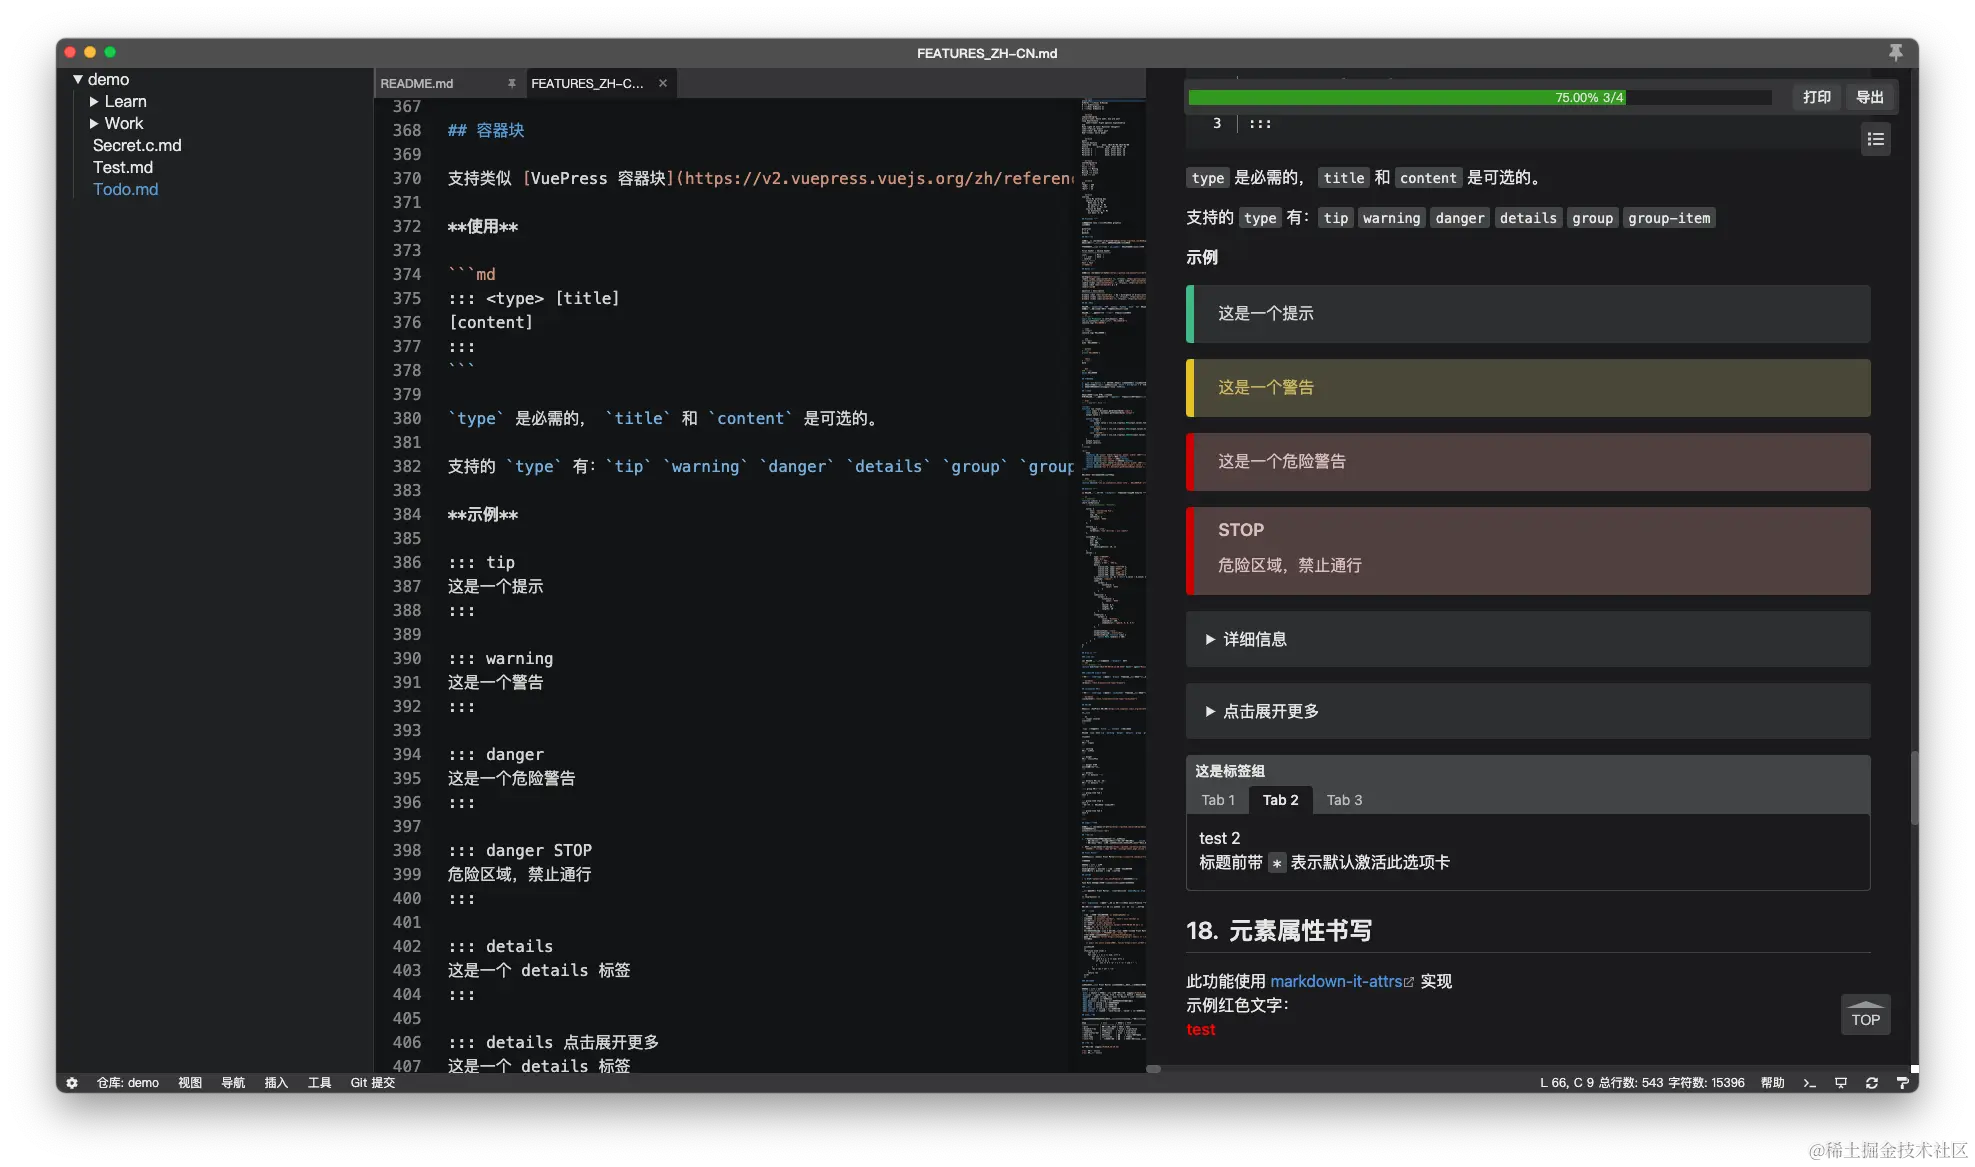Click the preview vertical scrollbar thumb

[1914, 787]
